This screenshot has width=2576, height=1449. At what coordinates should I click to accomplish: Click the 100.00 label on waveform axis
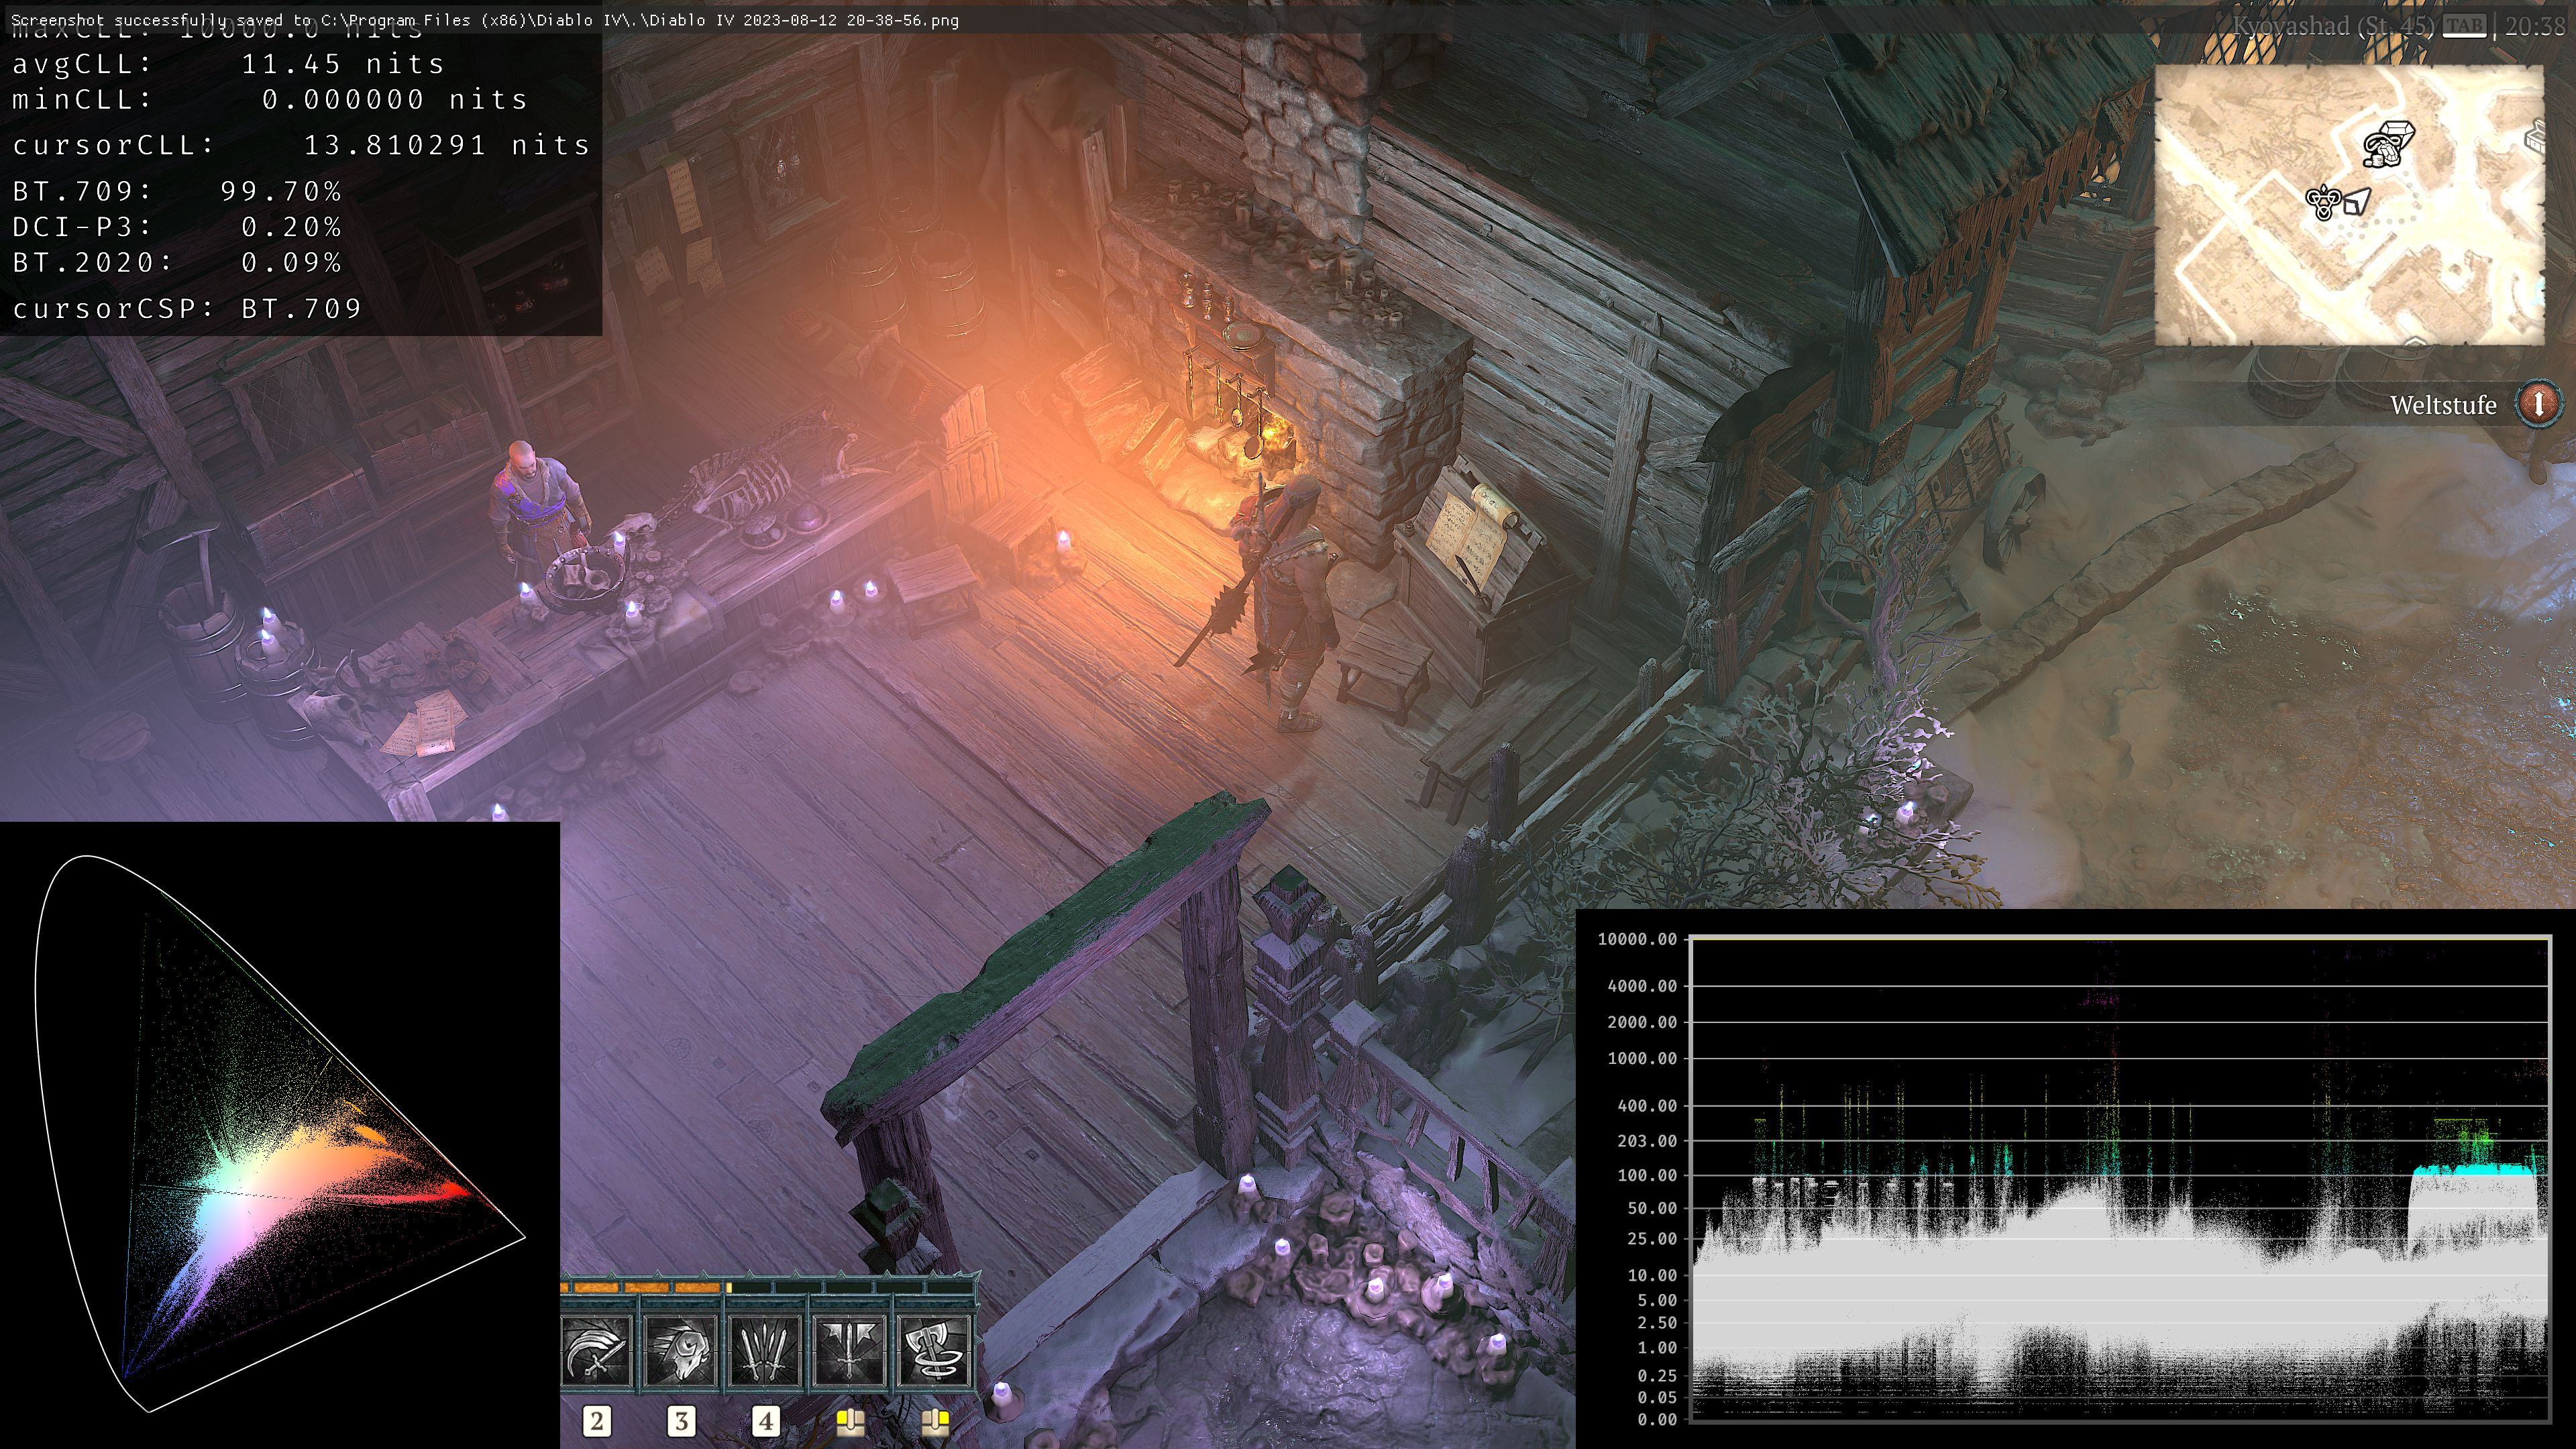point(1647,1175)
